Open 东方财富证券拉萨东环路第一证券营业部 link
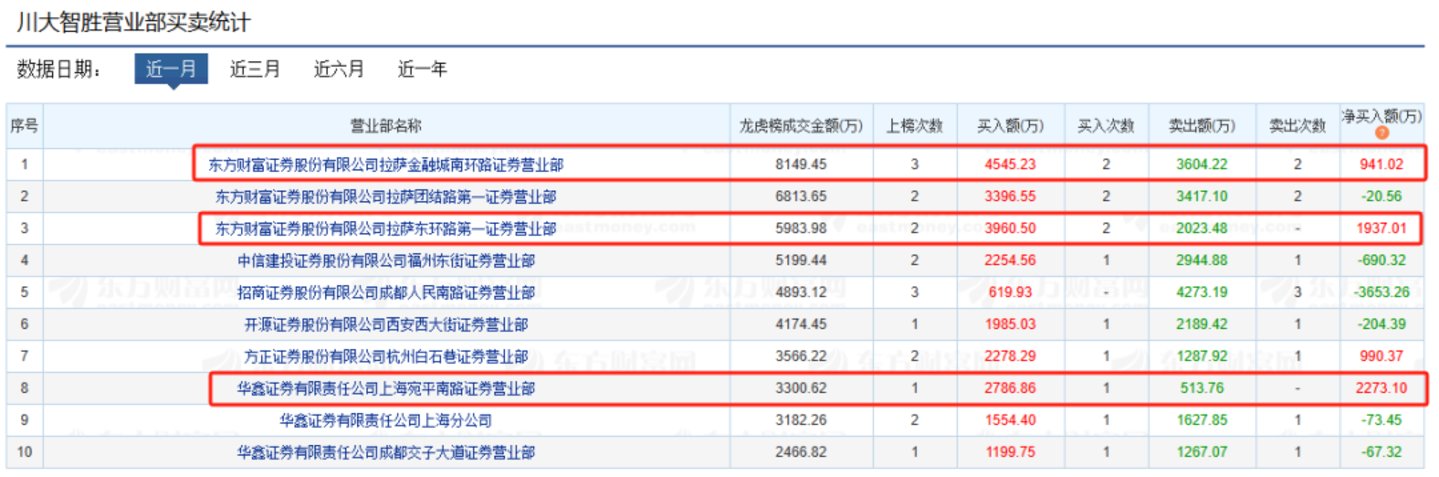 [385, 228]
